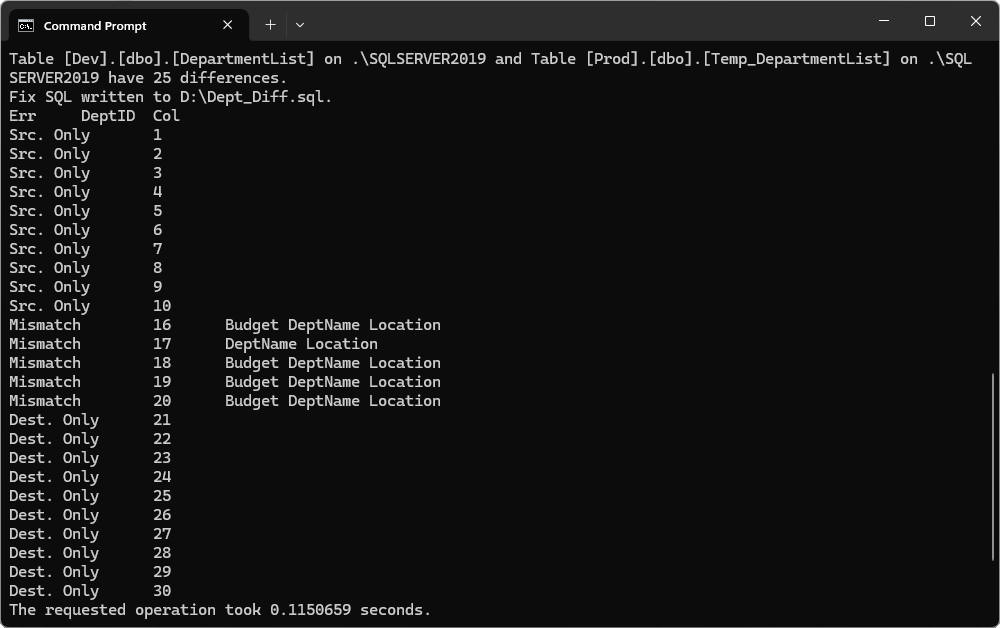Select the Command Prompt tab title
The width and height of the screenshot is (1000, 628).
click(95, 26)
